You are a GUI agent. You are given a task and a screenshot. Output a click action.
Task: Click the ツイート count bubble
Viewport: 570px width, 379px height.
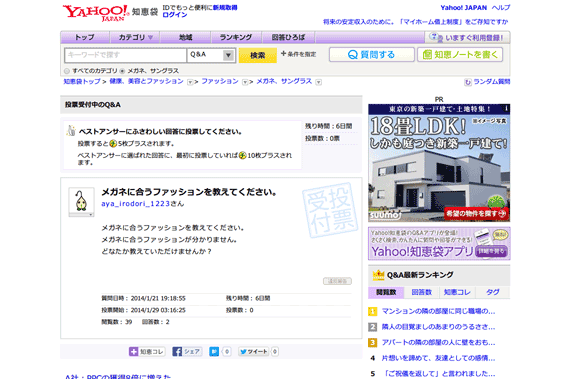click(x=275, y=351)
